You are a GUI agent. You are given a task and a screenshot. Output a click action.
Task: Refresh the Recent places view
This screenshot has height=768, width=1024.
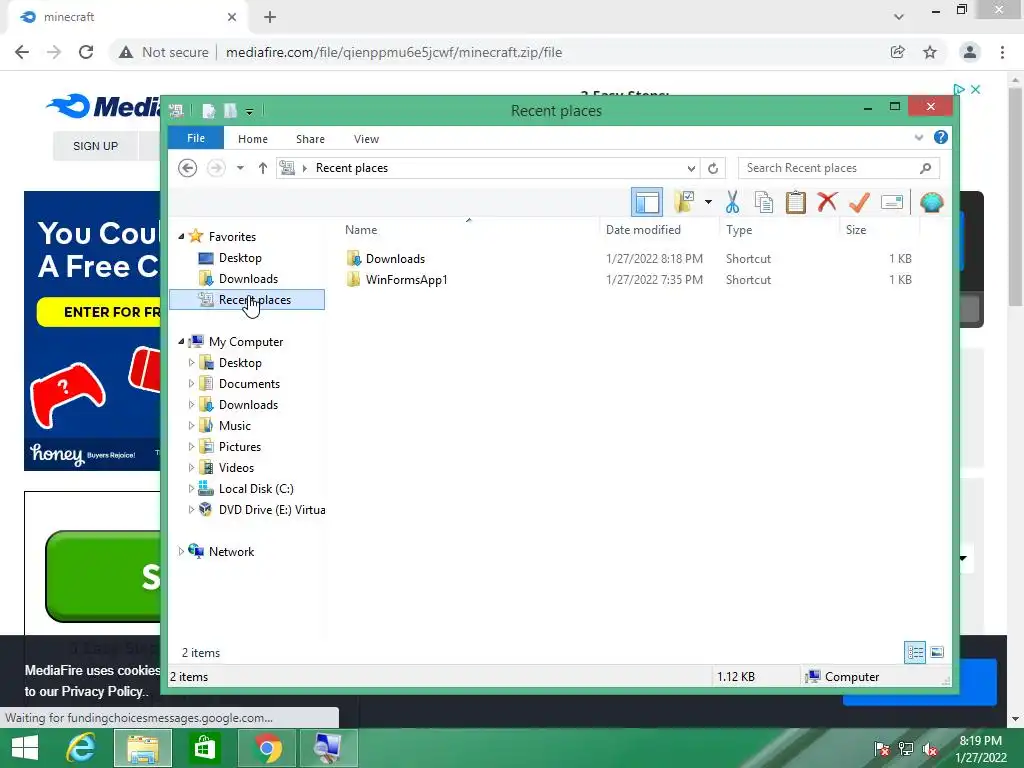[x=713, y=168]
